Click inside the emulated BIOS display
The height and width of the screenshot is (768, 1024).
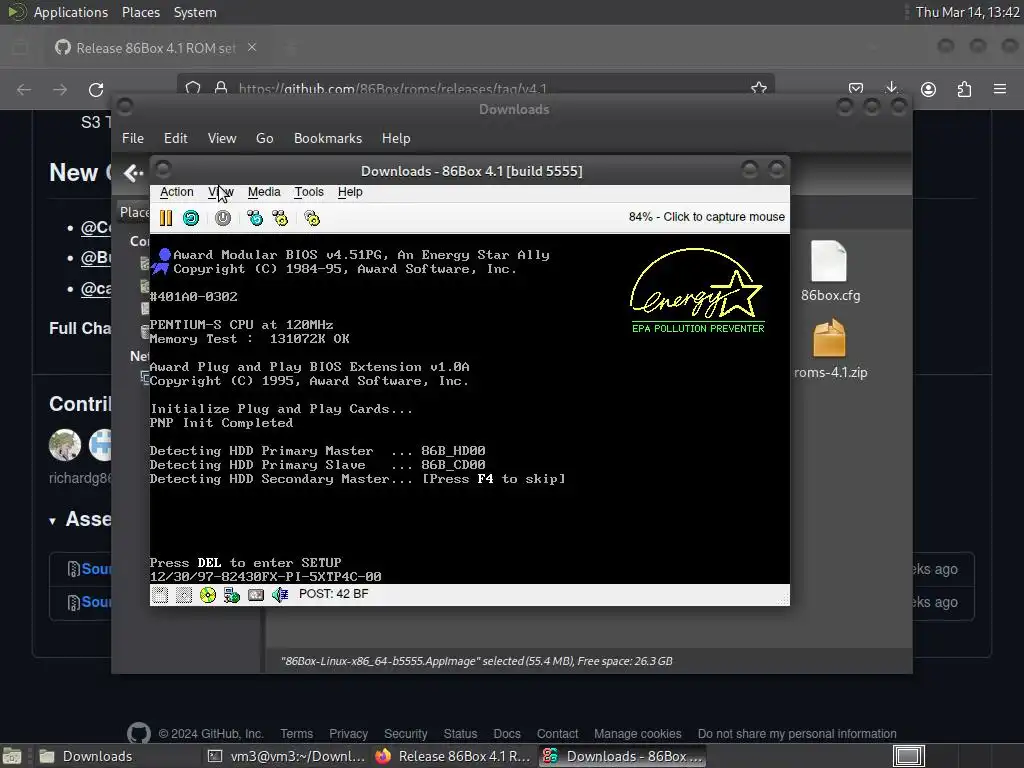[470, 409]
